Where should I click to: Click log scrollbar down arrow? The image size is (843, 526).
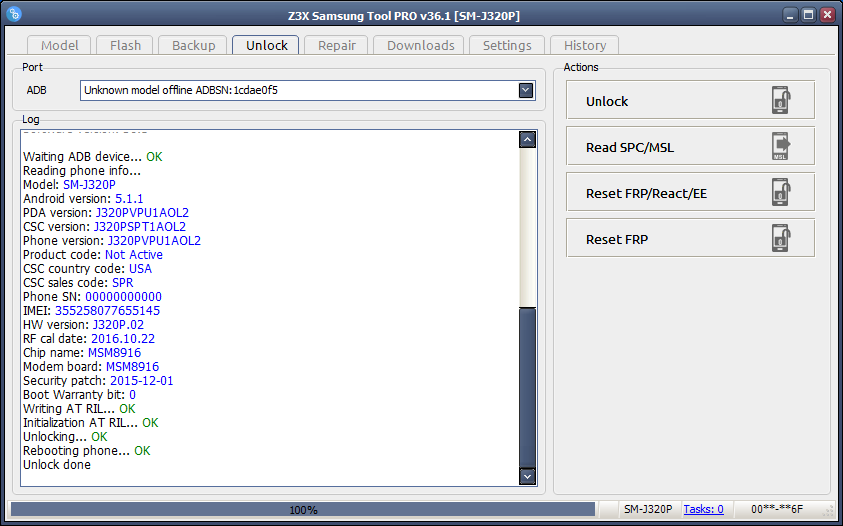click(x=527, y=476)
